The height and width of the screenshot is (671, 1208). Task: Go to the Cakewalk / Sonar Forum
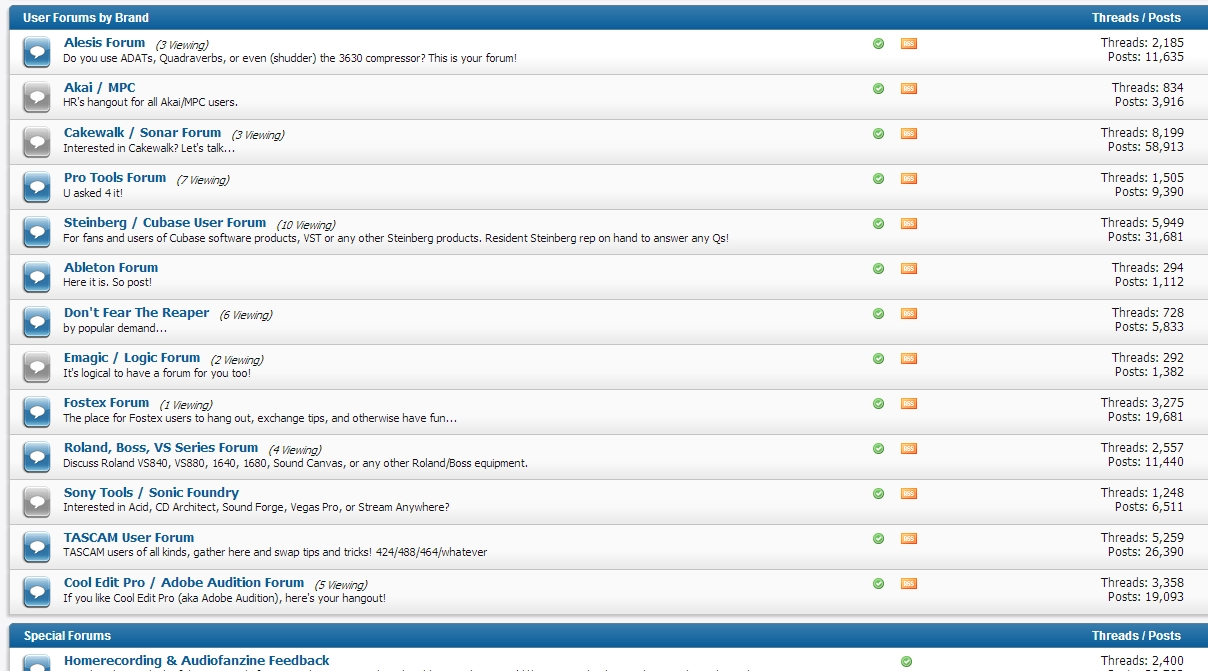point(143,133)
